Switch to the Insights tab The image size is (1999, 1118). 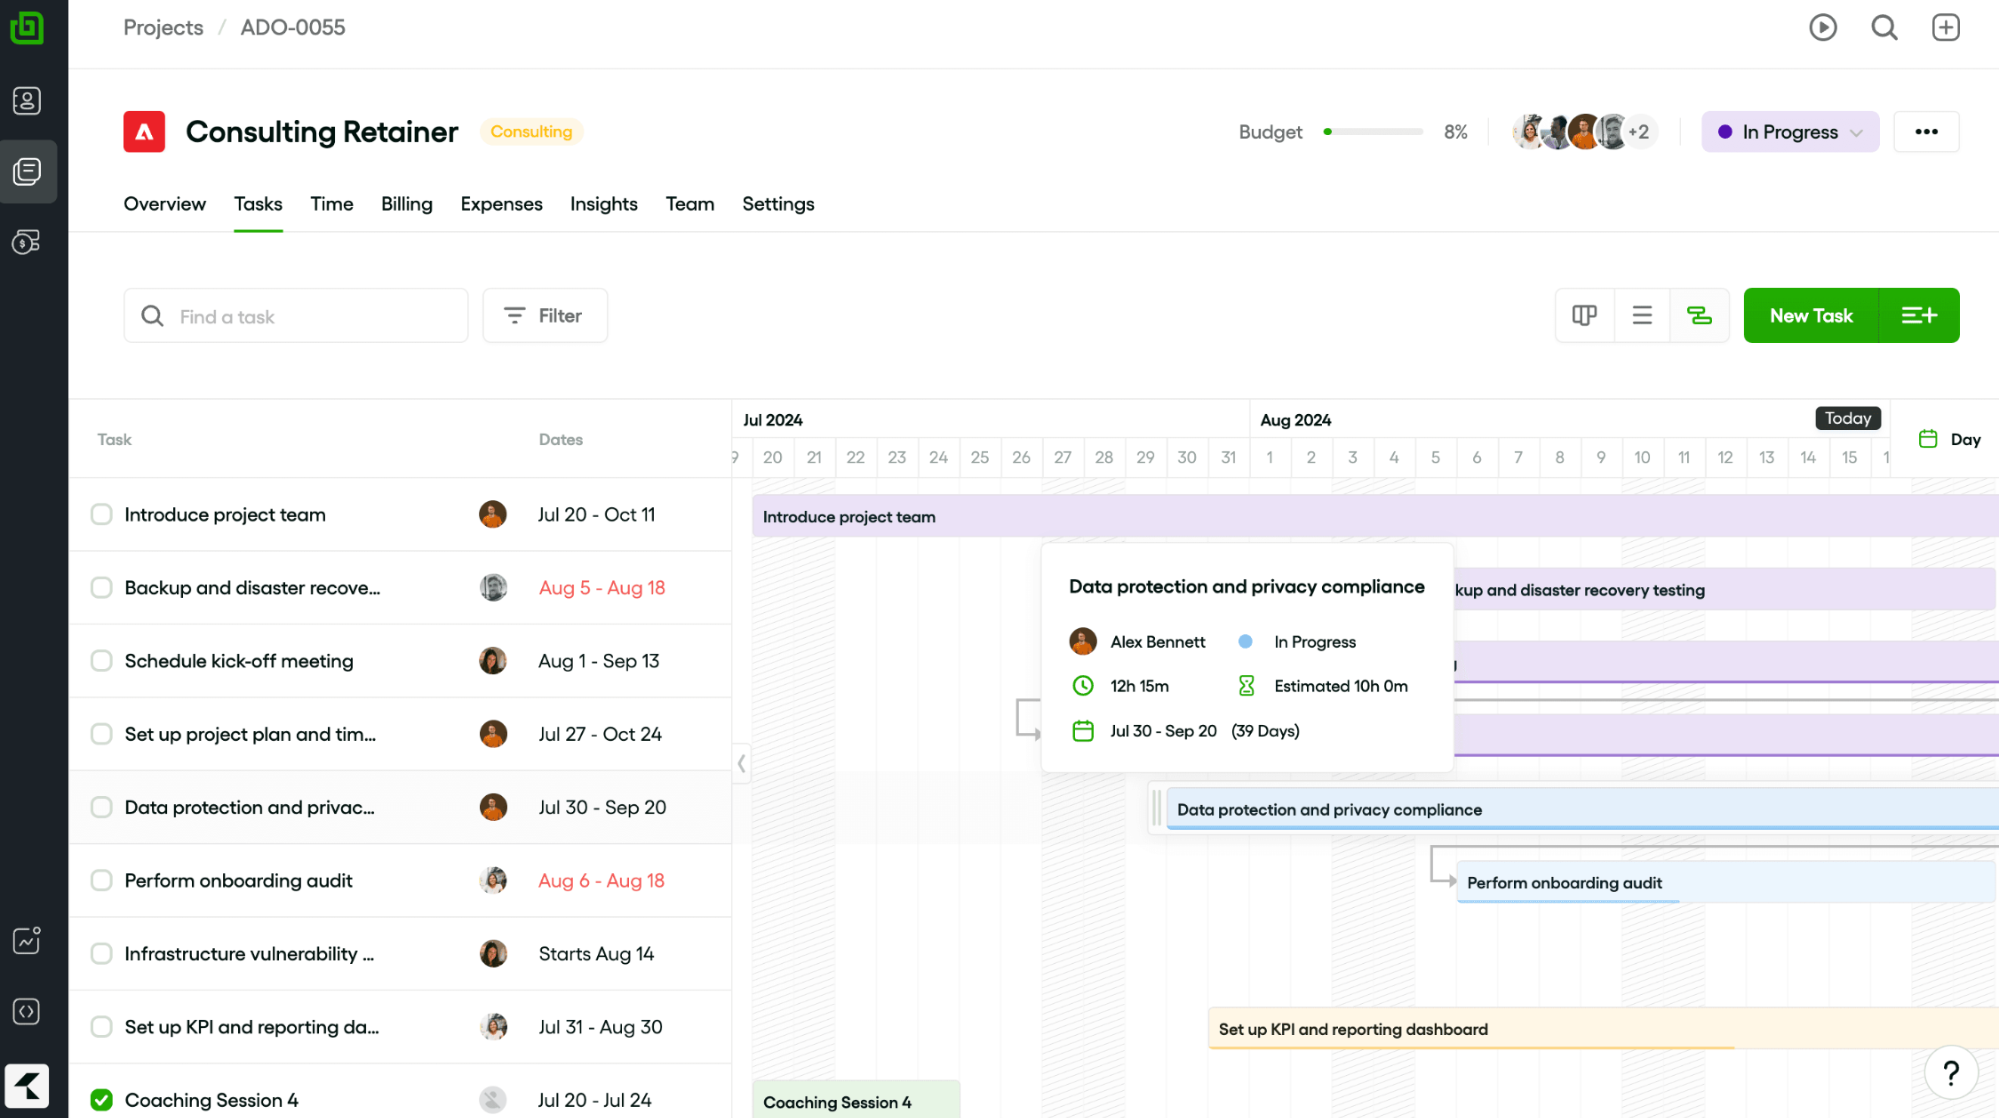(603, 204)
